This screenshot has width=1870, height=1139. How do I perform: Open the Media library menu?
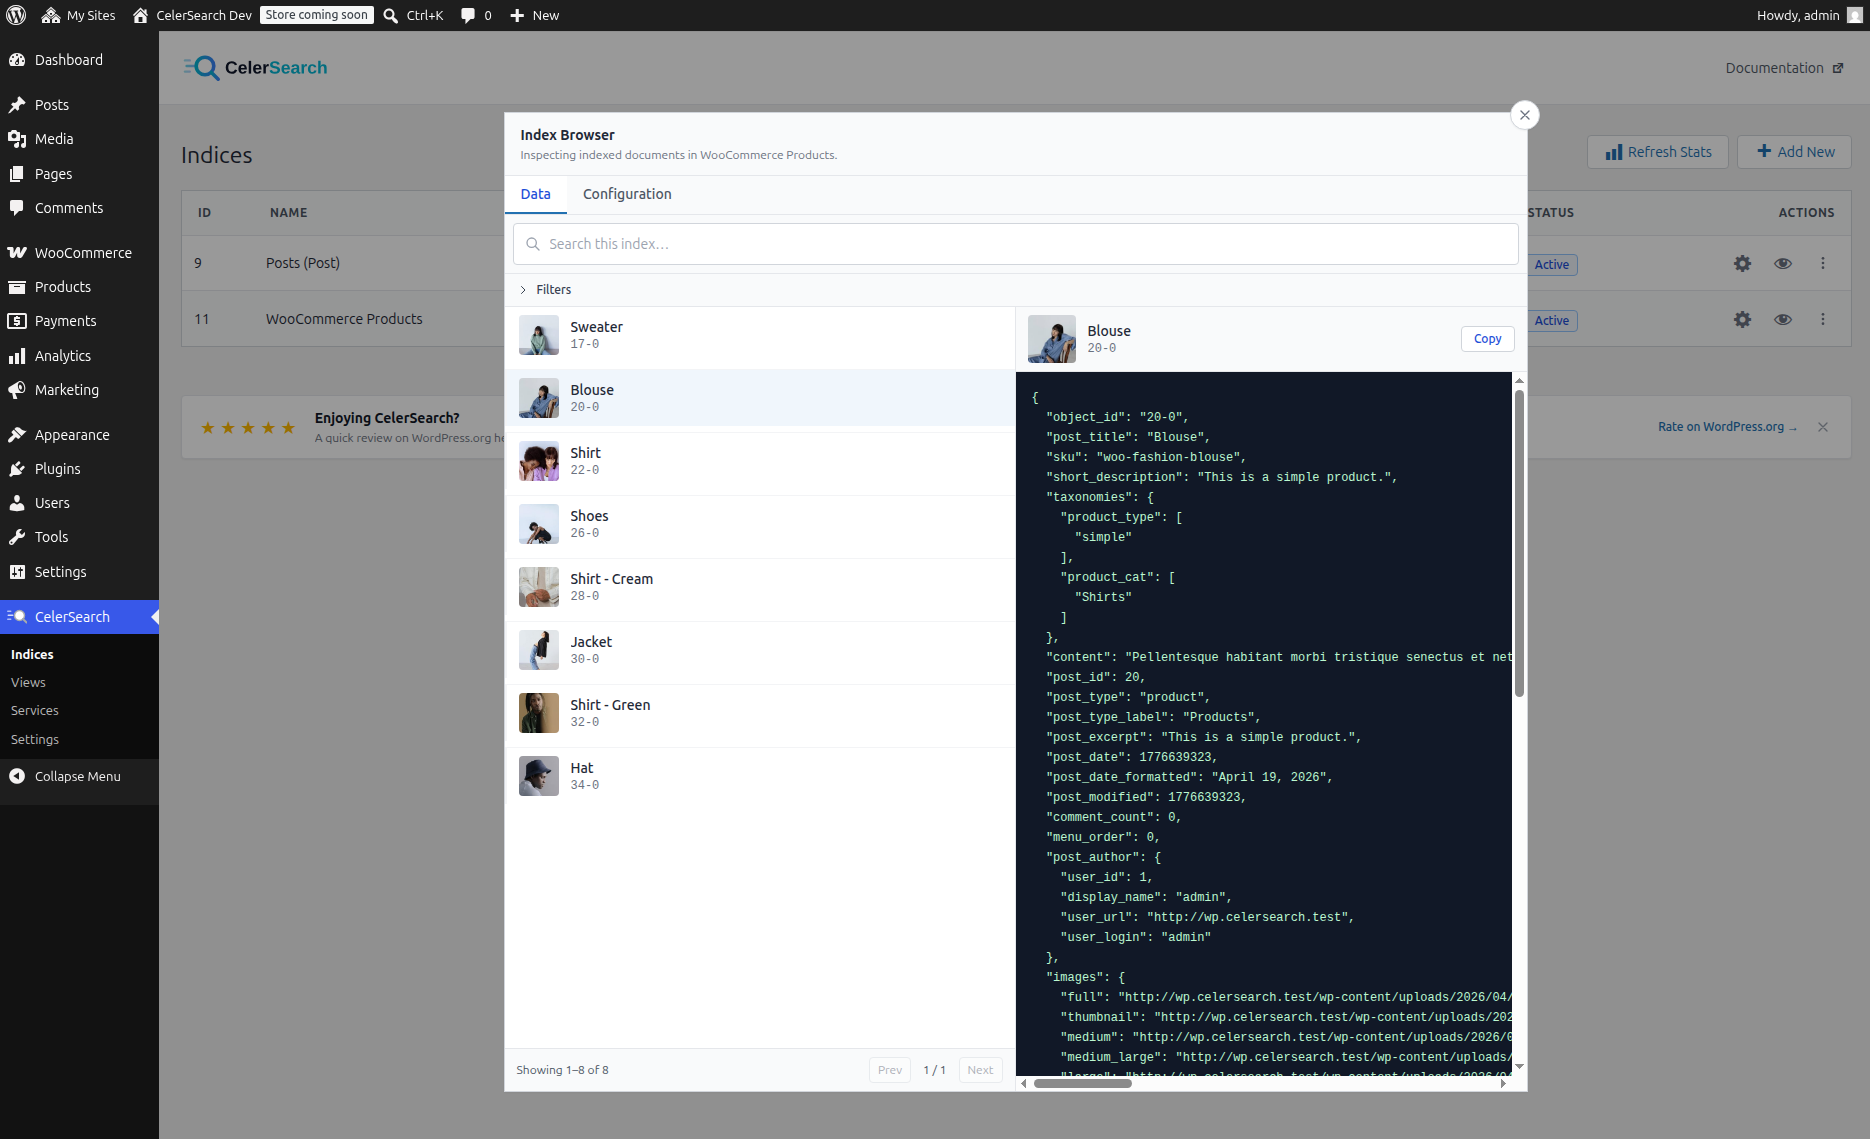tap(79, 139)
